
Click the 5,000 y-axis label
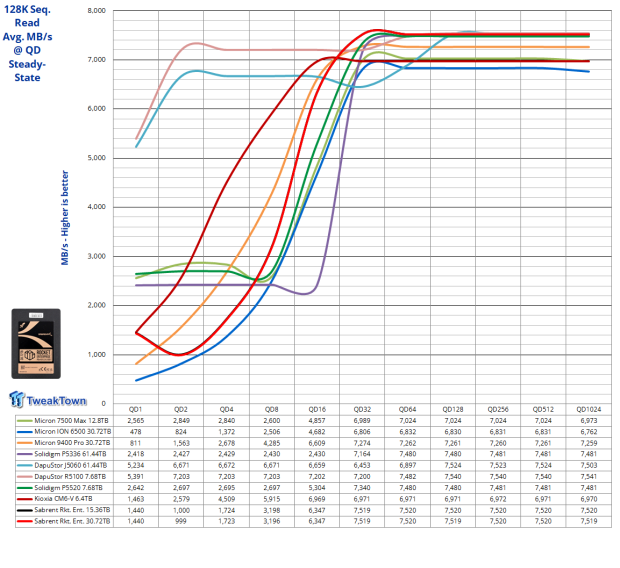point(97,158)
